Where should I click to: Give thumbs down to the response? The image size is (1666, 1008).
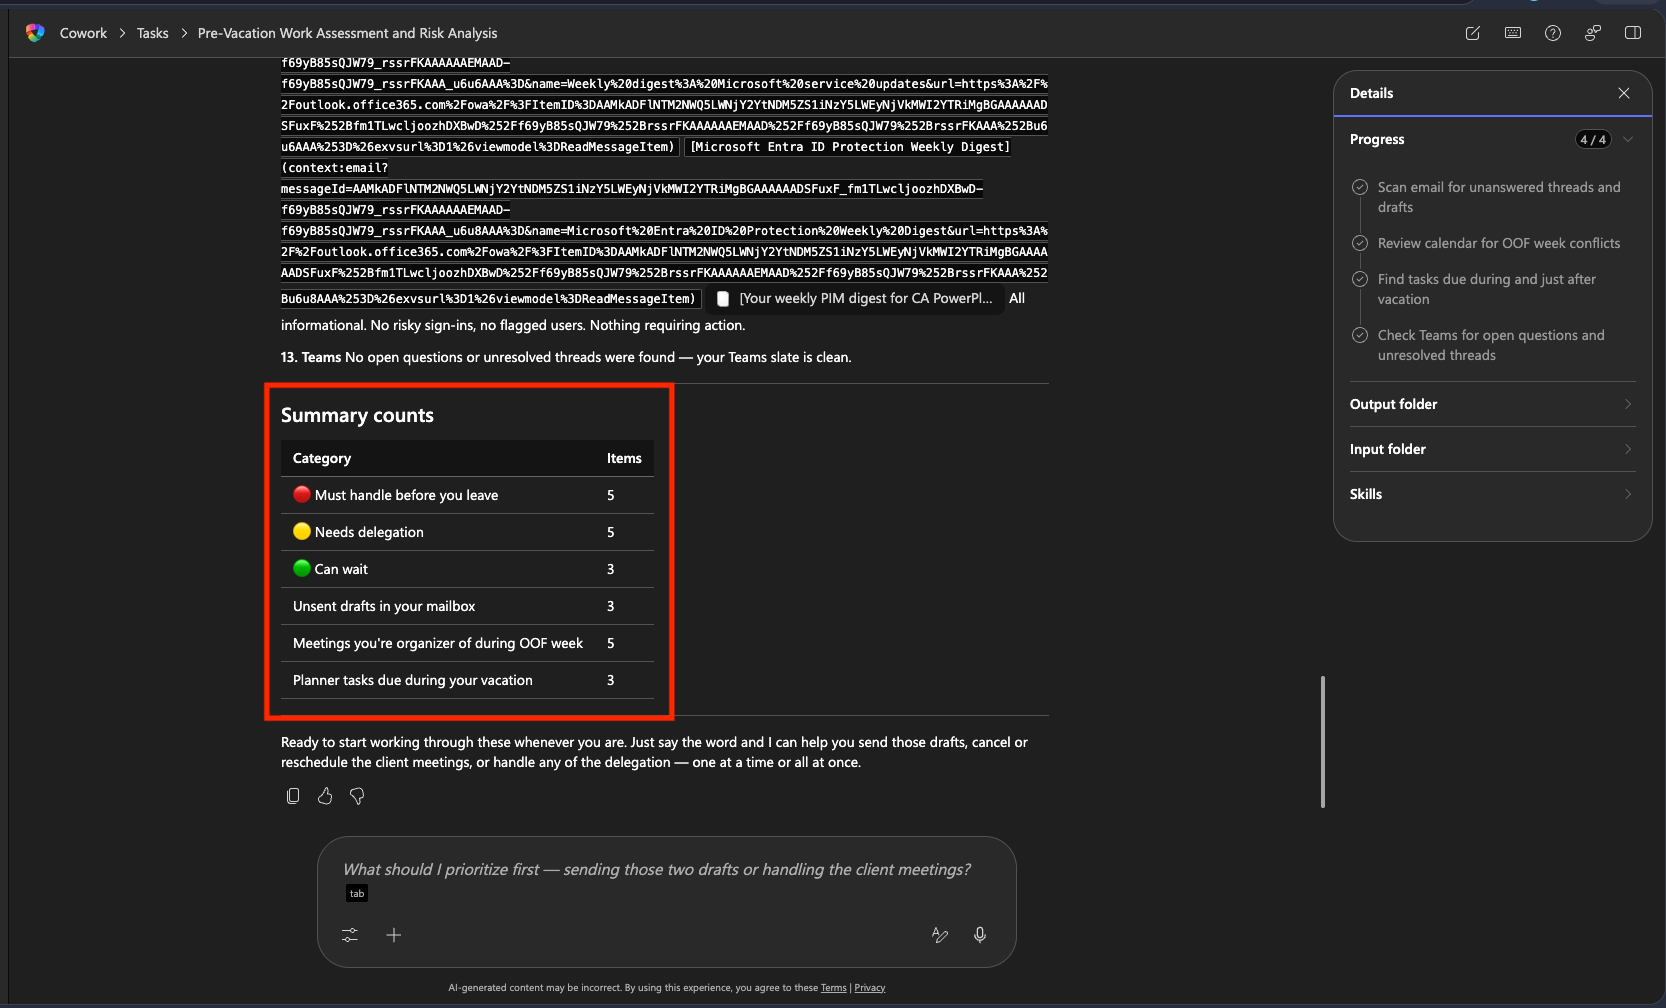click(x=357, y=796)
